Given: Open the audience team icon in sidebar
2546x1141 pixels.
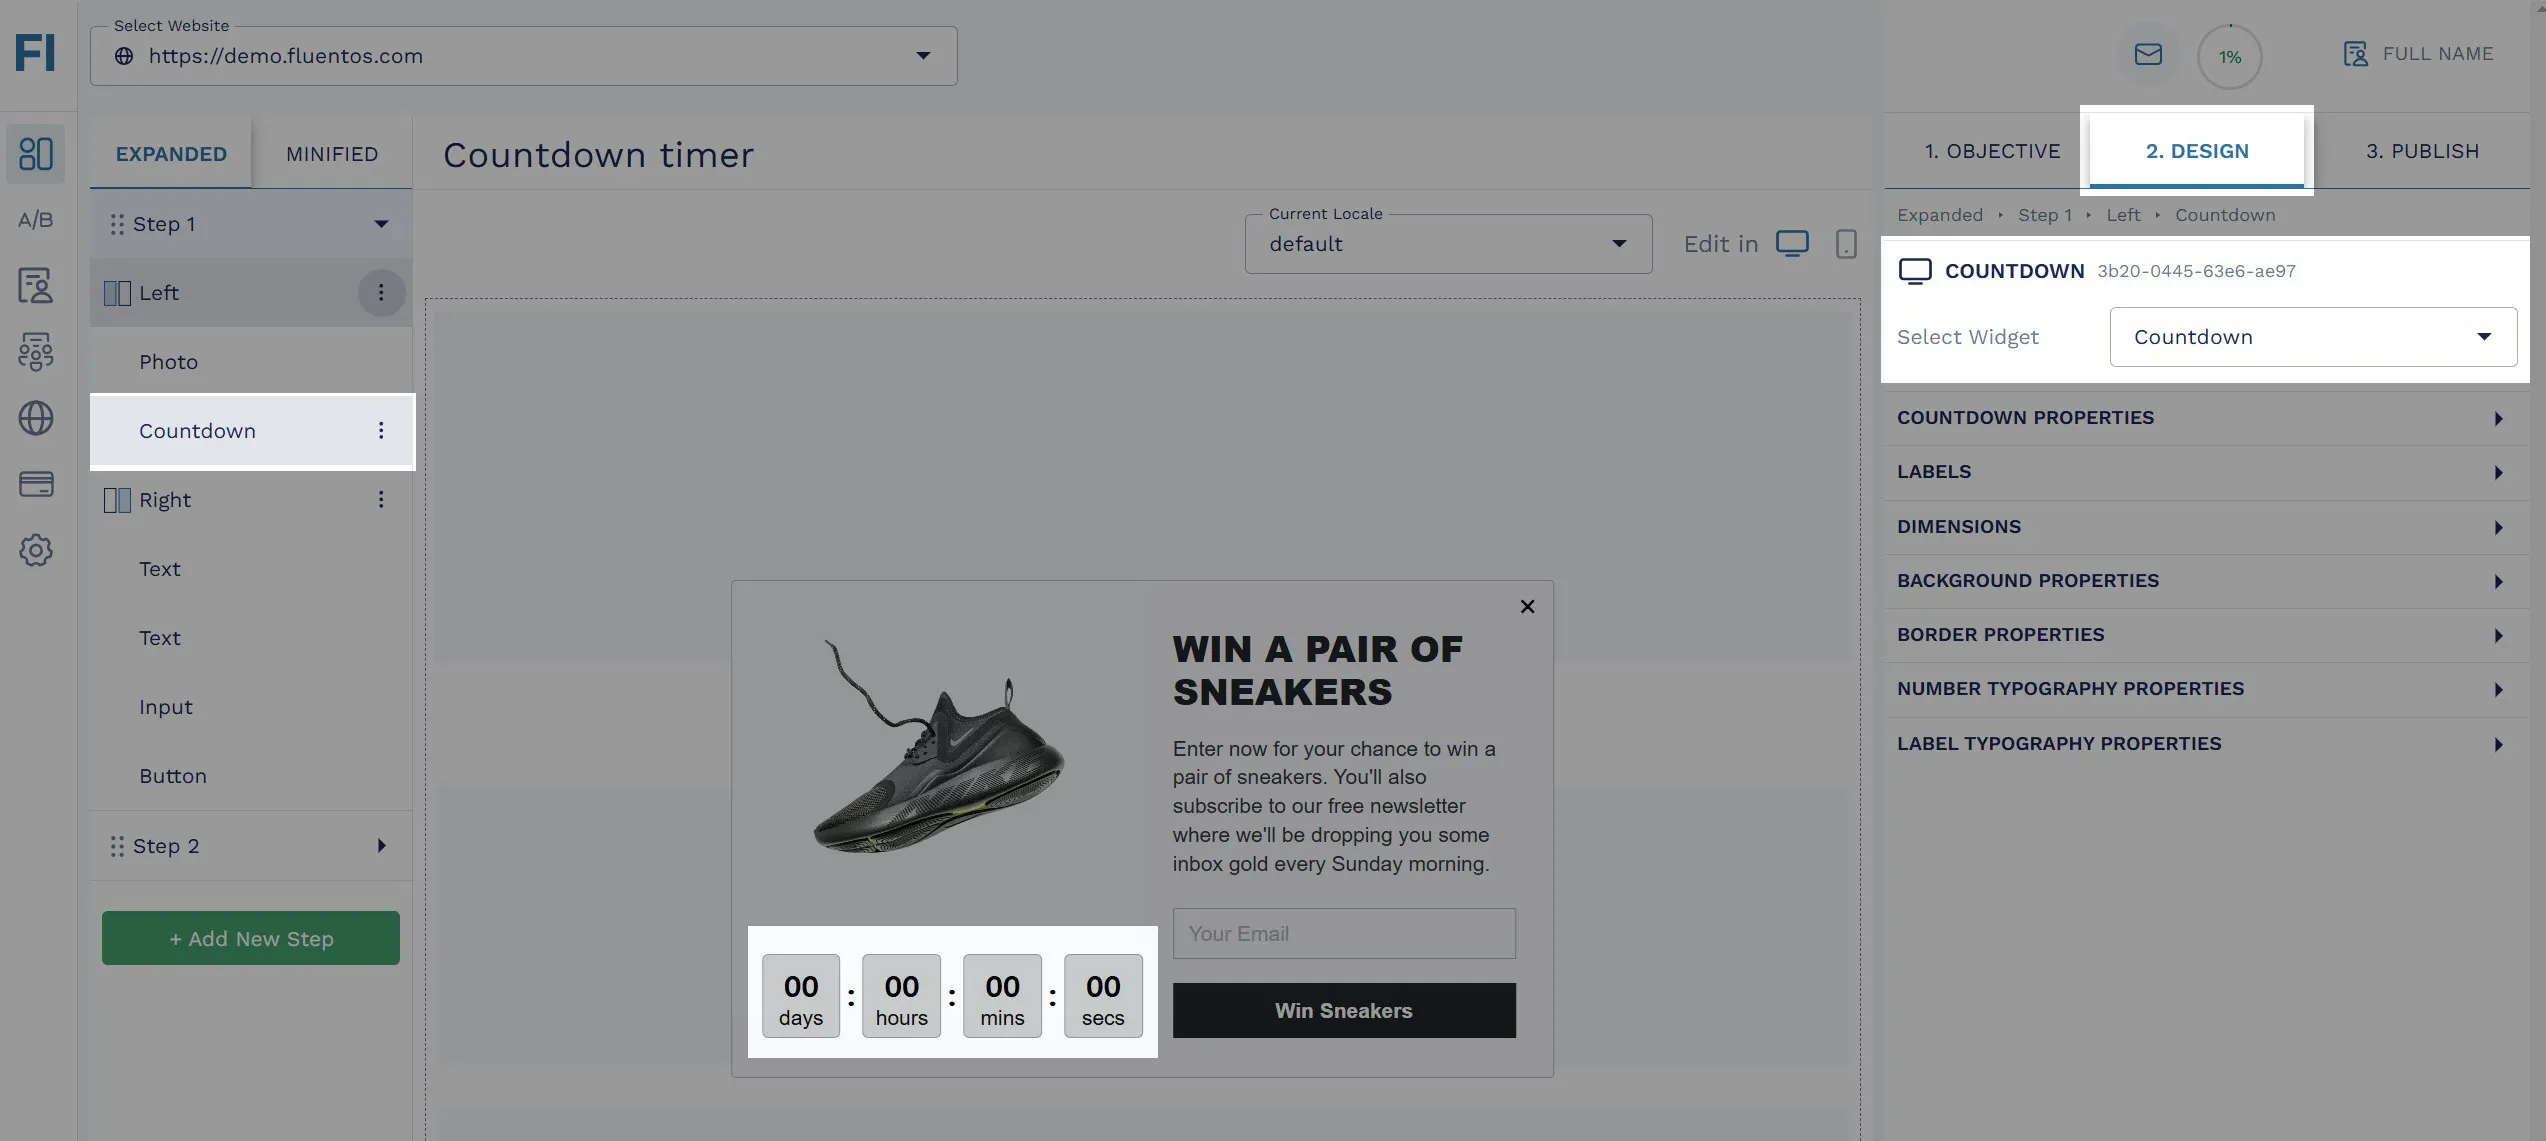Looking at the screenshot, I should pyautogui.click(x=36, y=352).
